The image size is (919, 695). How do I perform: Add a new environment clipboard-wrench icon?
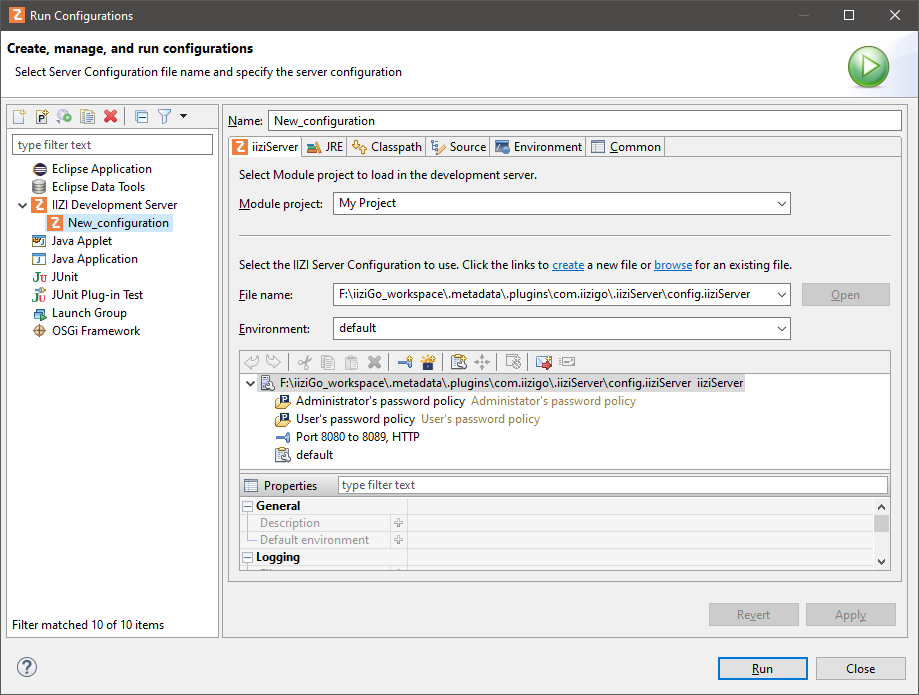(459, 362)
